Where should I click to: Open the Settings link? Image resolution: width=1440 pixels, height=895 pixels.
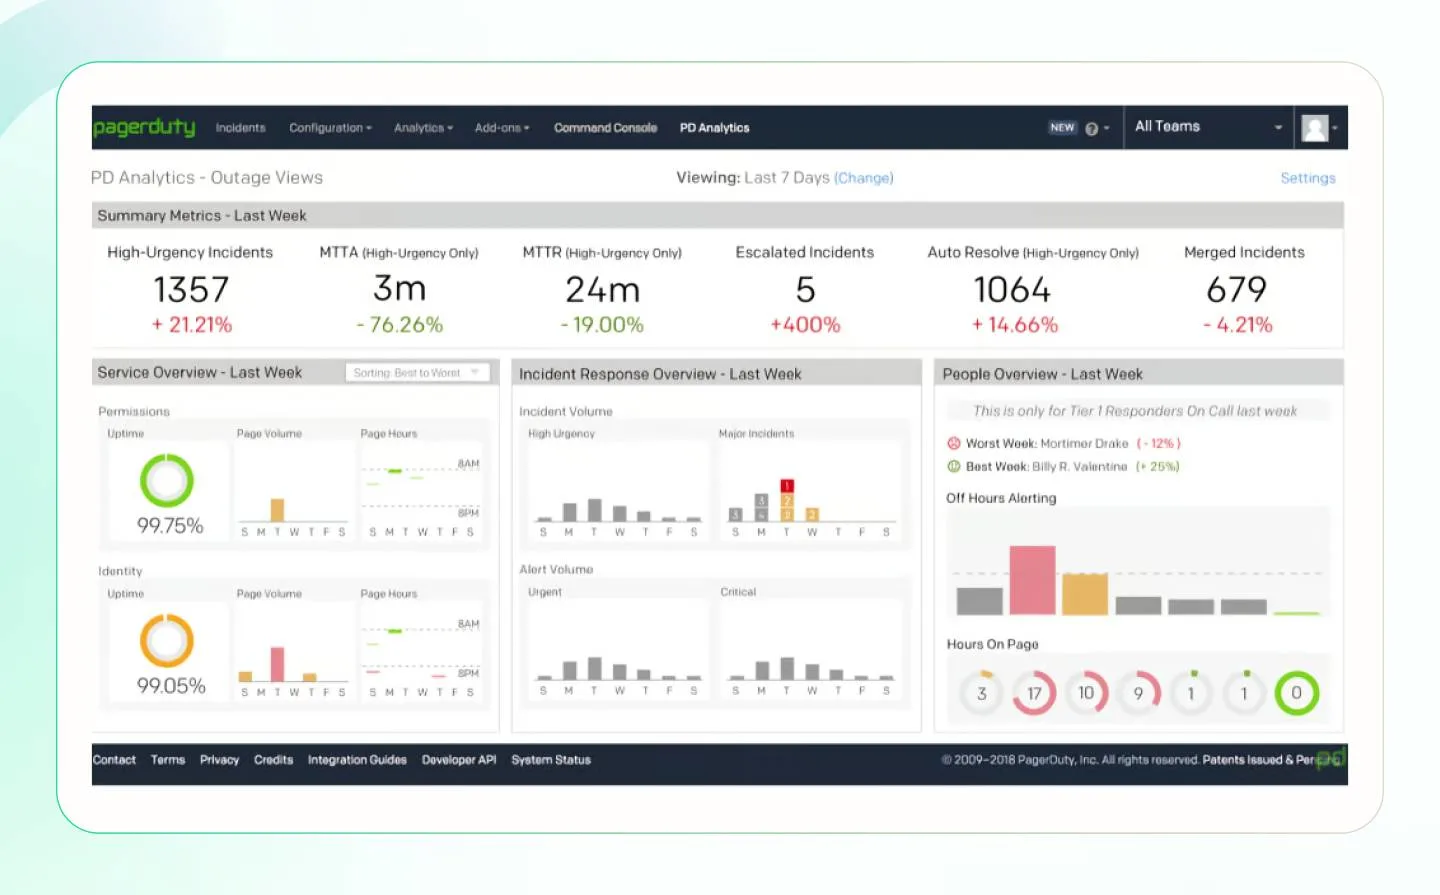click(1308, 177)
